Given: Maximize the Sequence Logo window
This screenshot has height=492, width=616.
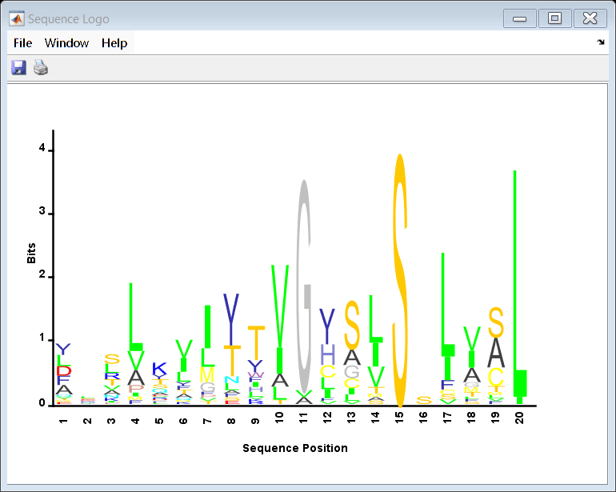Looking at the screenshot, I should 554,18.
